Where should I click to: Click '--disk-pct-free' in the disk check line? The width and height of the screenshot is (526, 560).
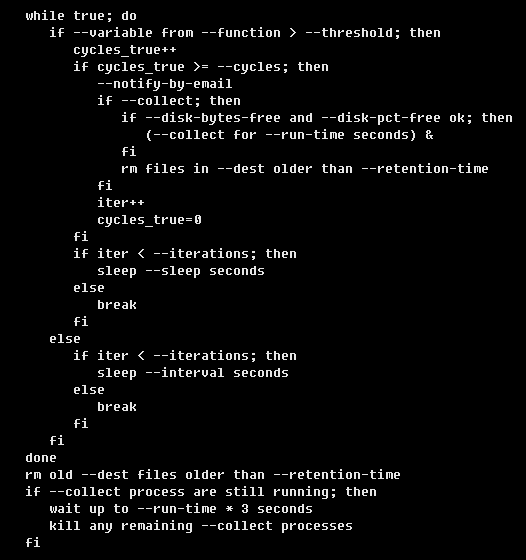click(381, 118)
